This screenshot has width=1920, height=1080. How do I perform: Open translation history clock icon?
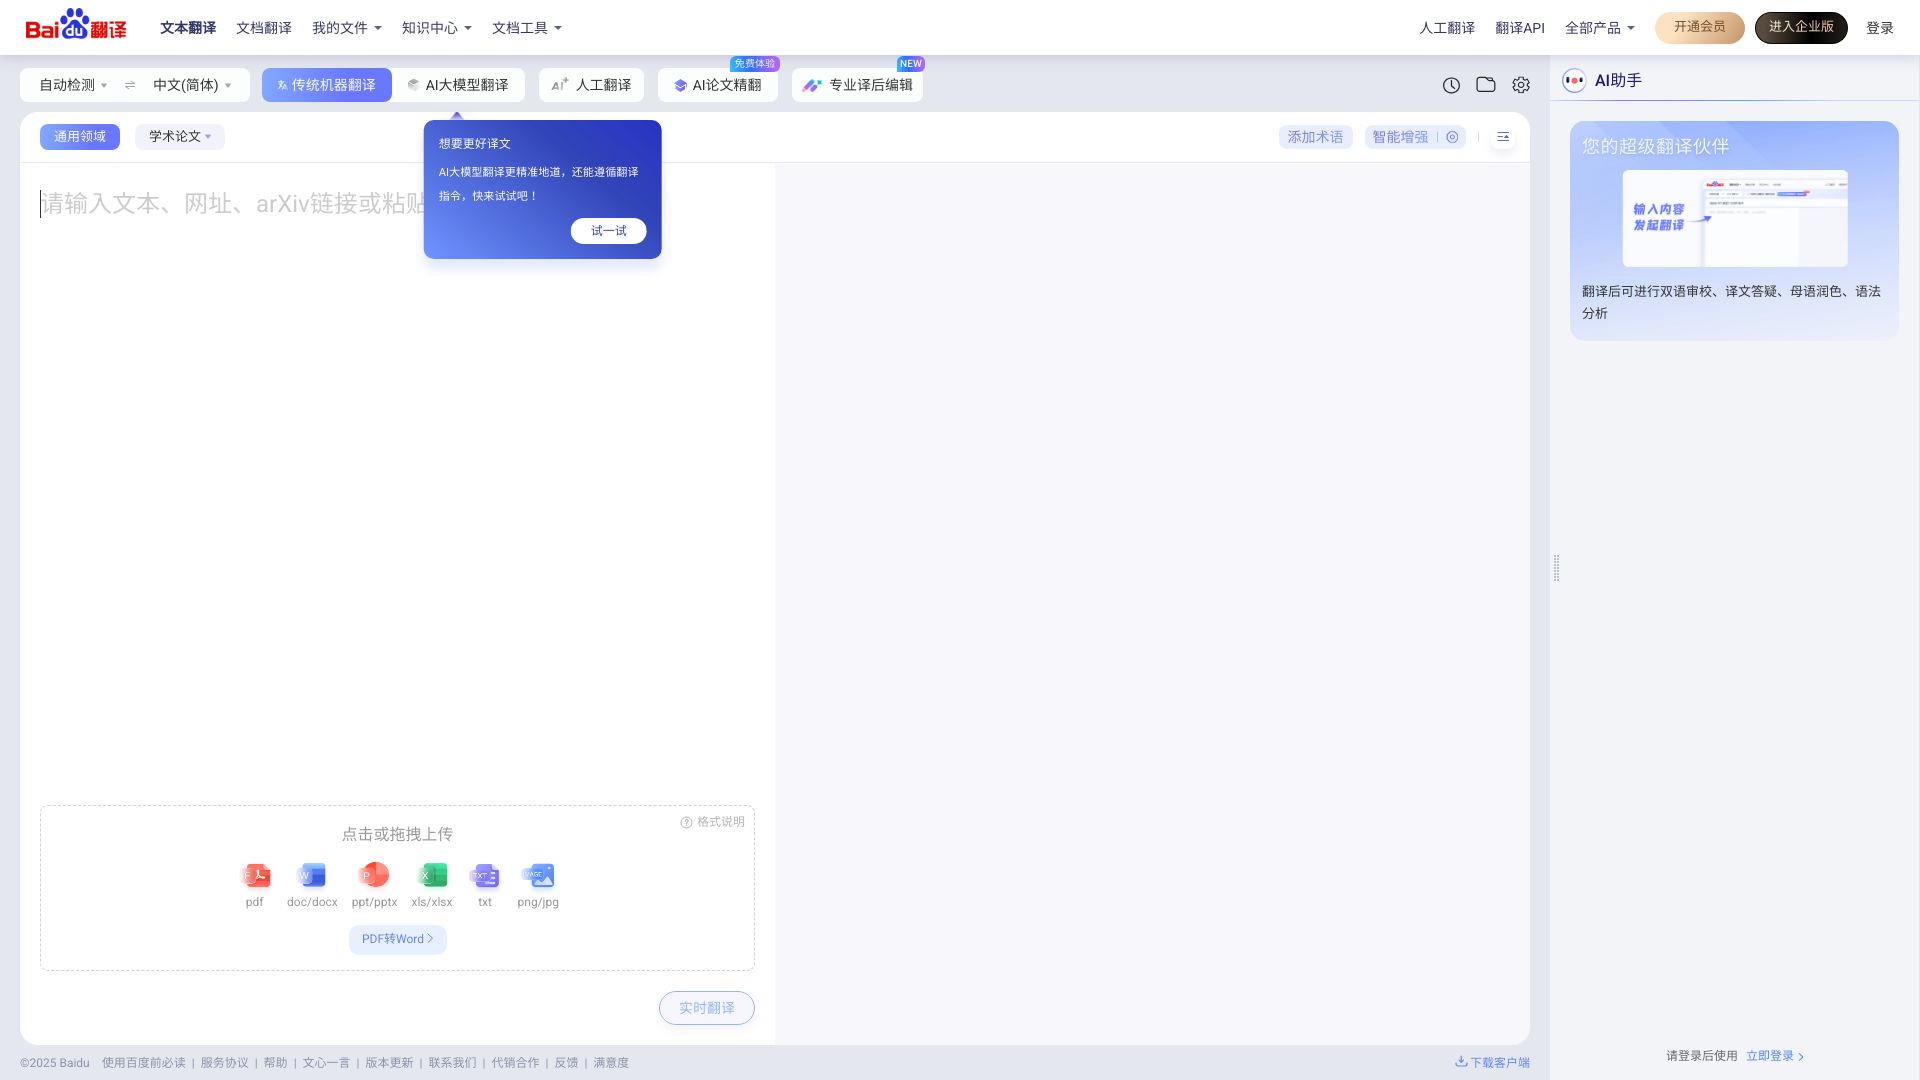coord(1451,85)
